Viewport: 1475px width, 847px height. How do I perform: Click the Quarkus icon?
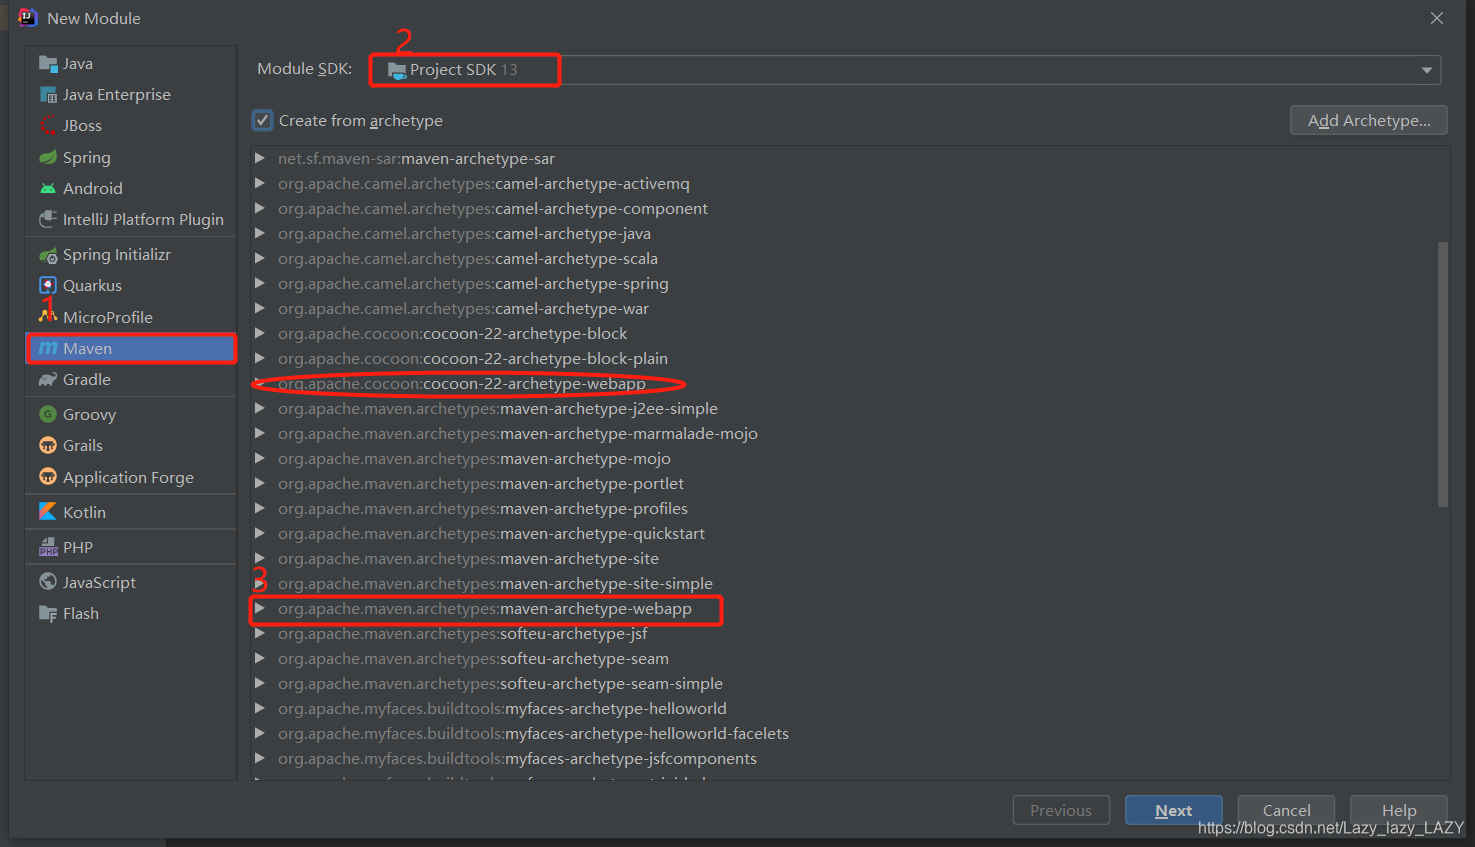coord(48,286)
